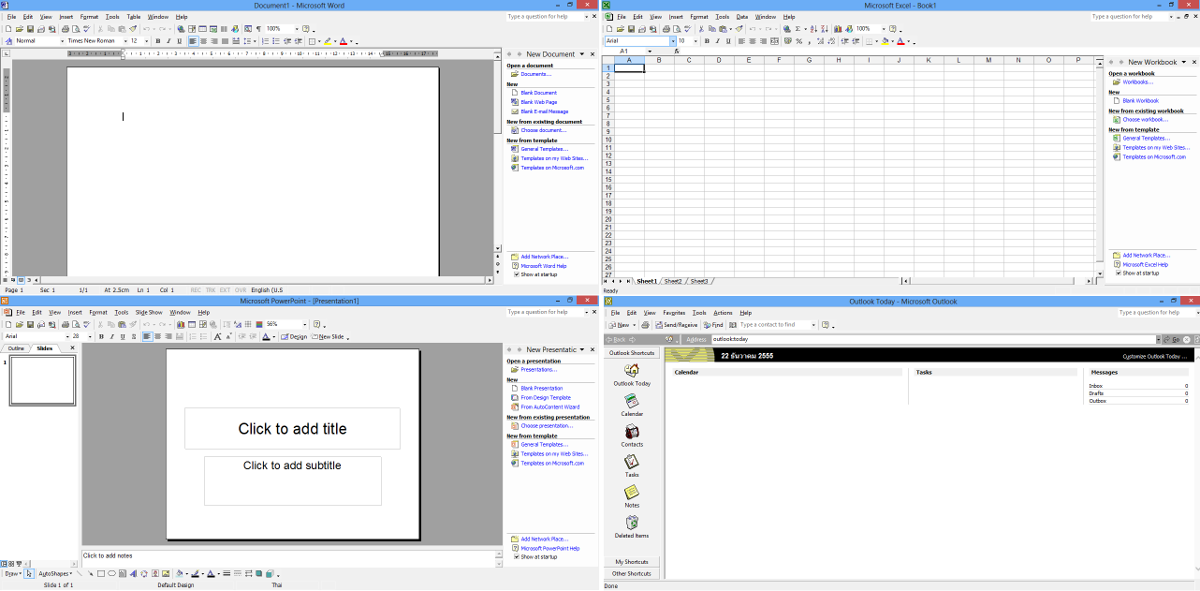Viewport: 1200px width, 591px height.
Task: Open Word's font color swatch
Action: (343, 43)
